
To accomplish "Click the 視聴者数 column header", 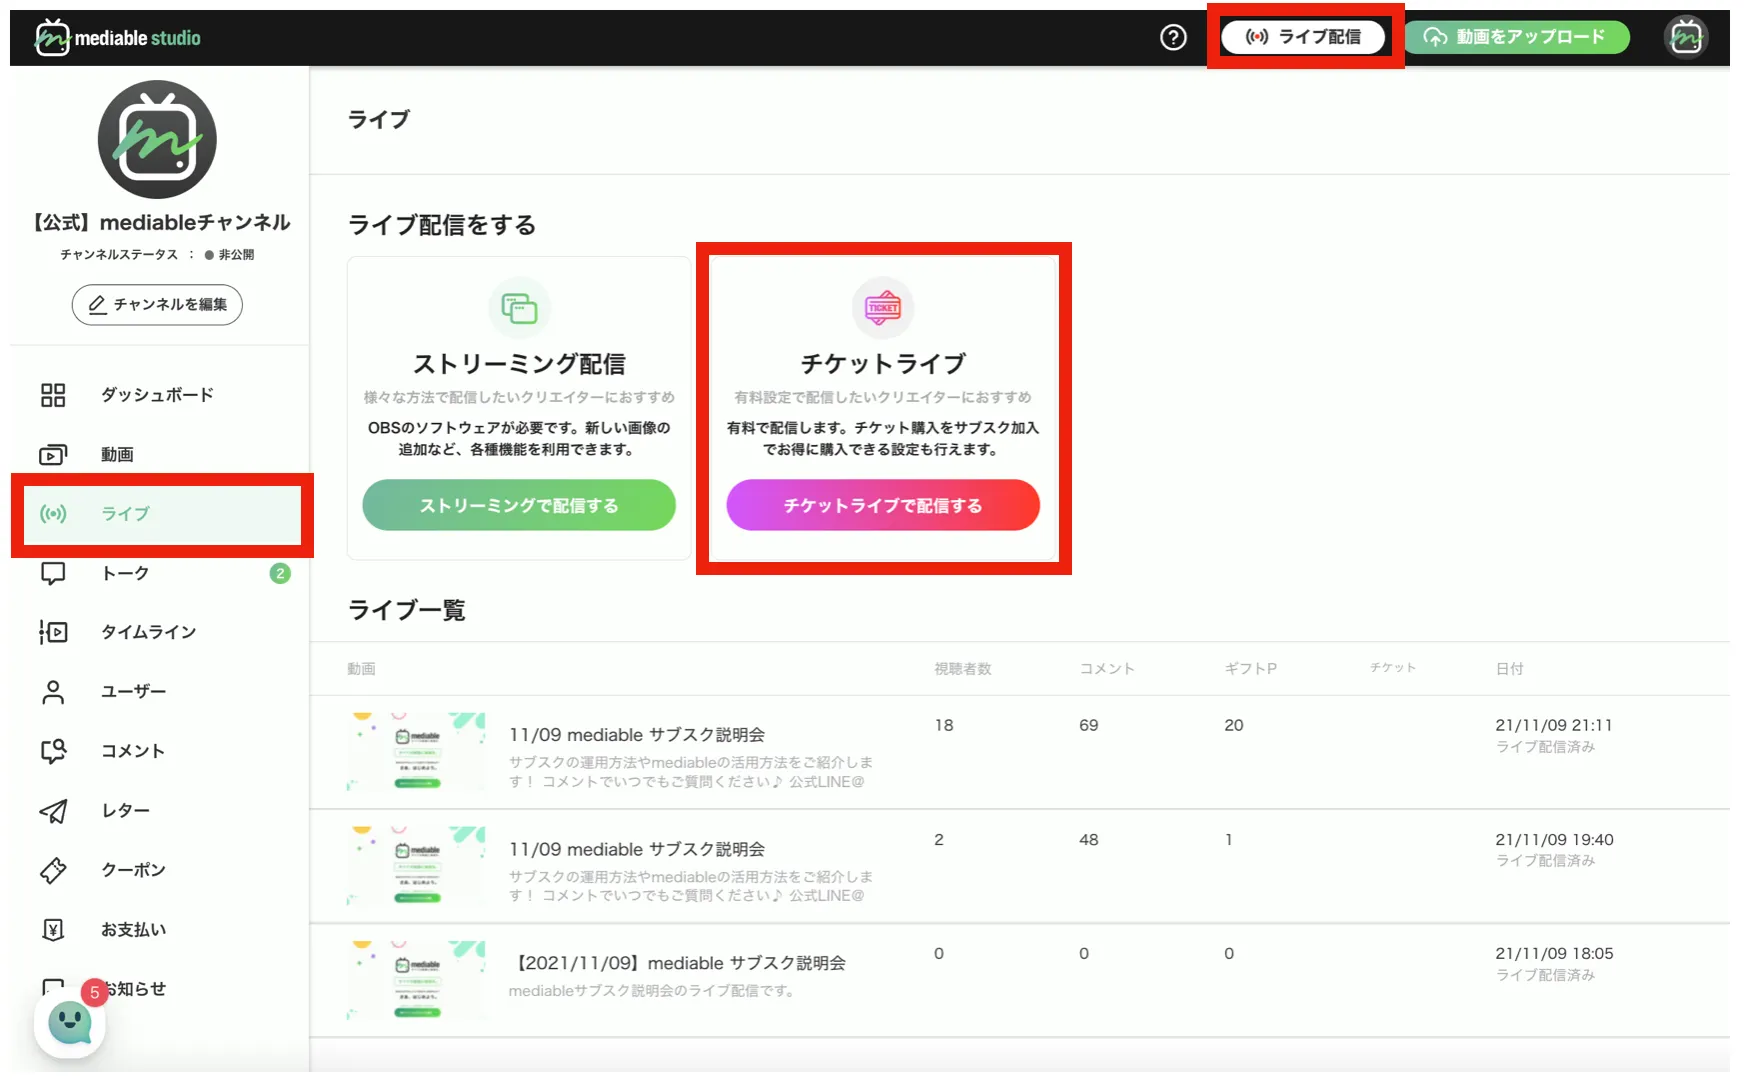I will (963, 669).
